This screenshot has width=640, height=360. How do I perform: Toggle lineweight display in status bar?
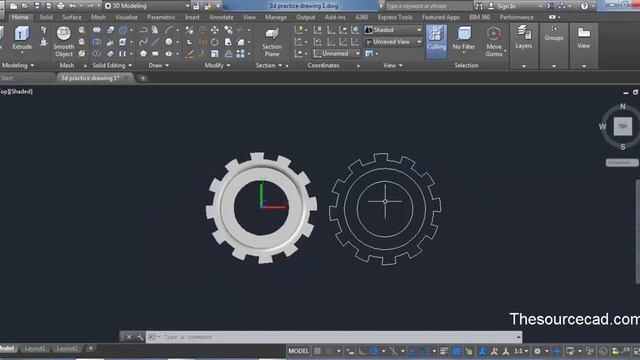click(x=444, y=351)
